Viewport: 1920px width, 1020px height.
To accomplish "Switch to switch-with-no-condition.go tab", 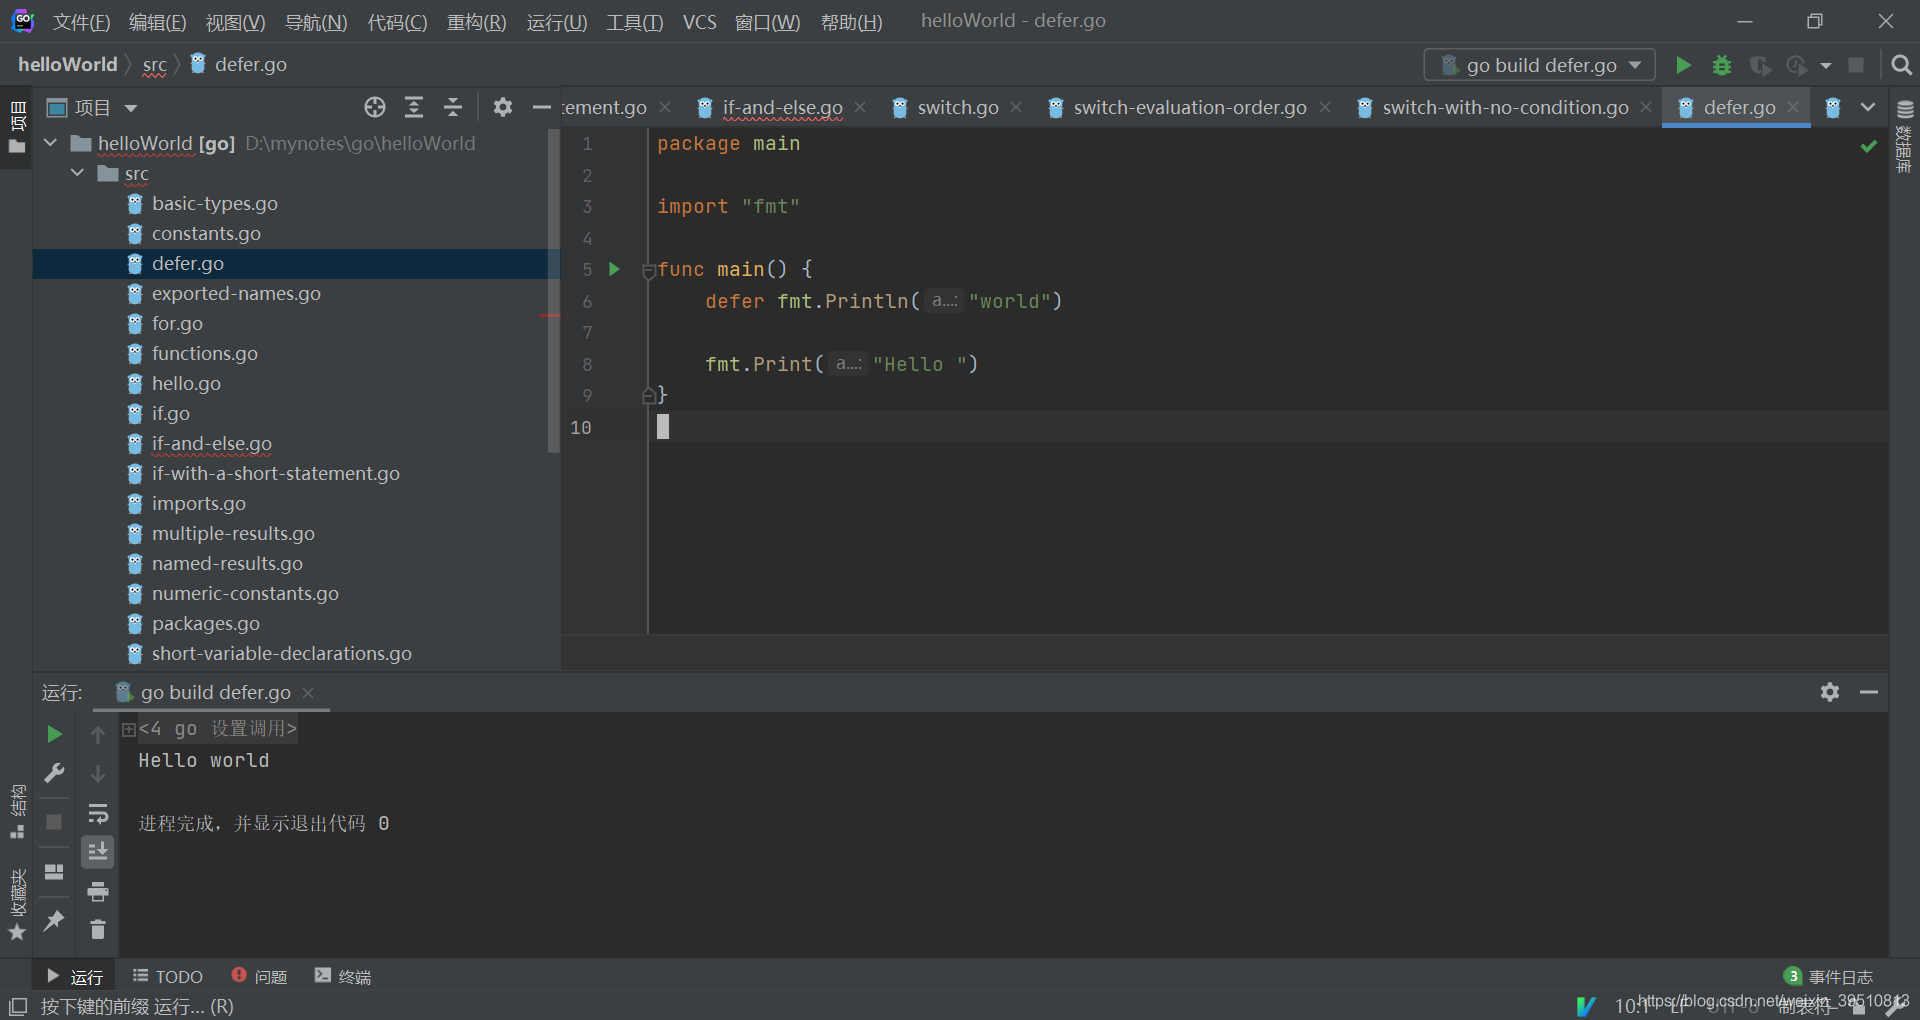I will [1505, 107].
